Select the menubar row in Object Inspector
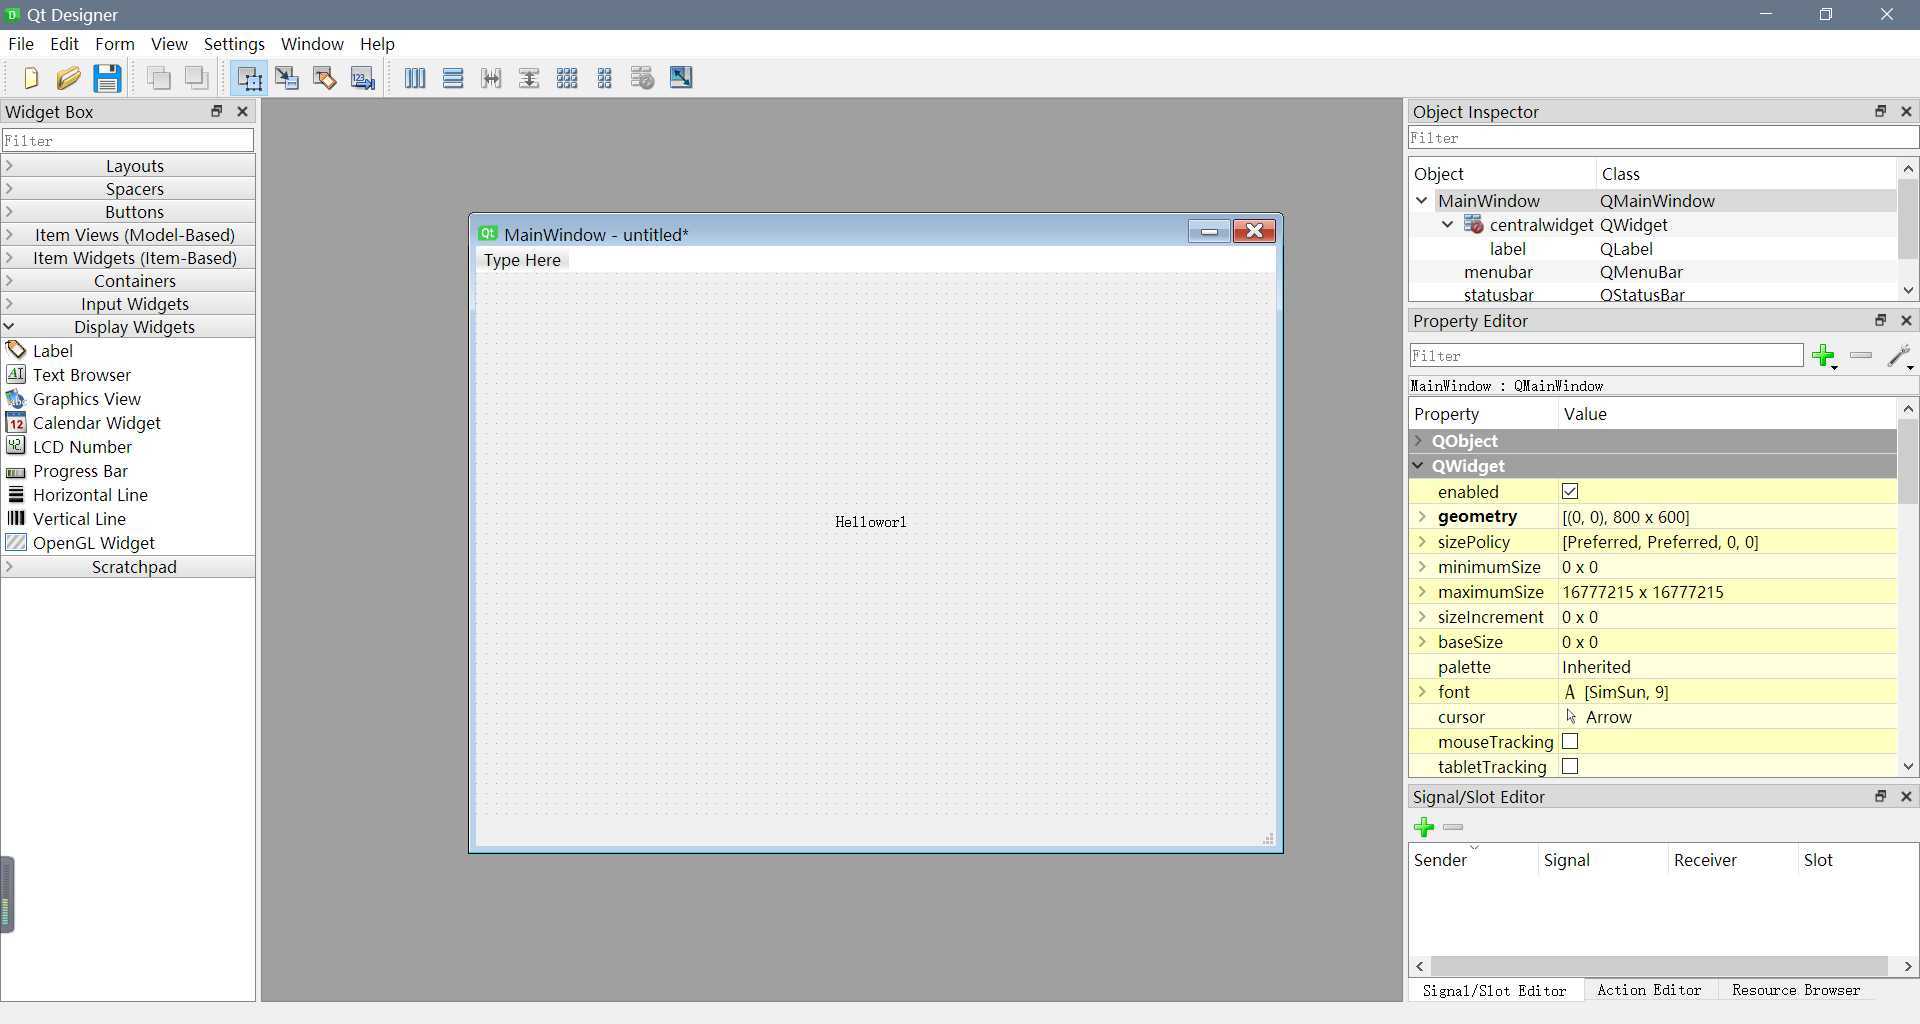 point(1653,272)
